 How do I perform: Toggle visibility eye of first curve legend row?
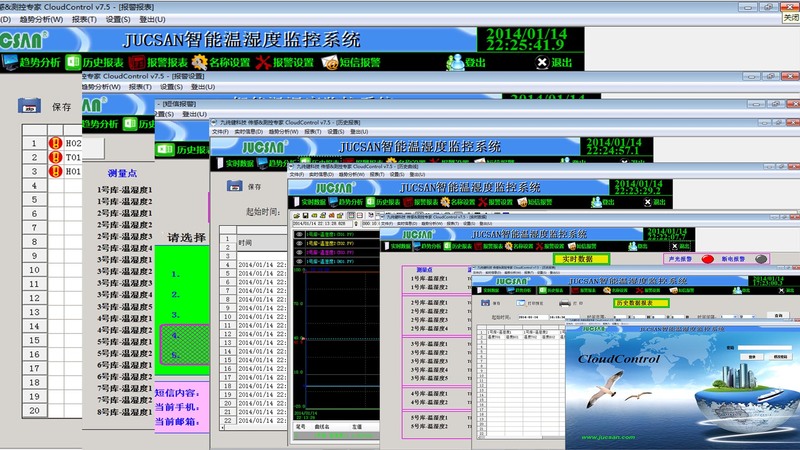[299, 235]
